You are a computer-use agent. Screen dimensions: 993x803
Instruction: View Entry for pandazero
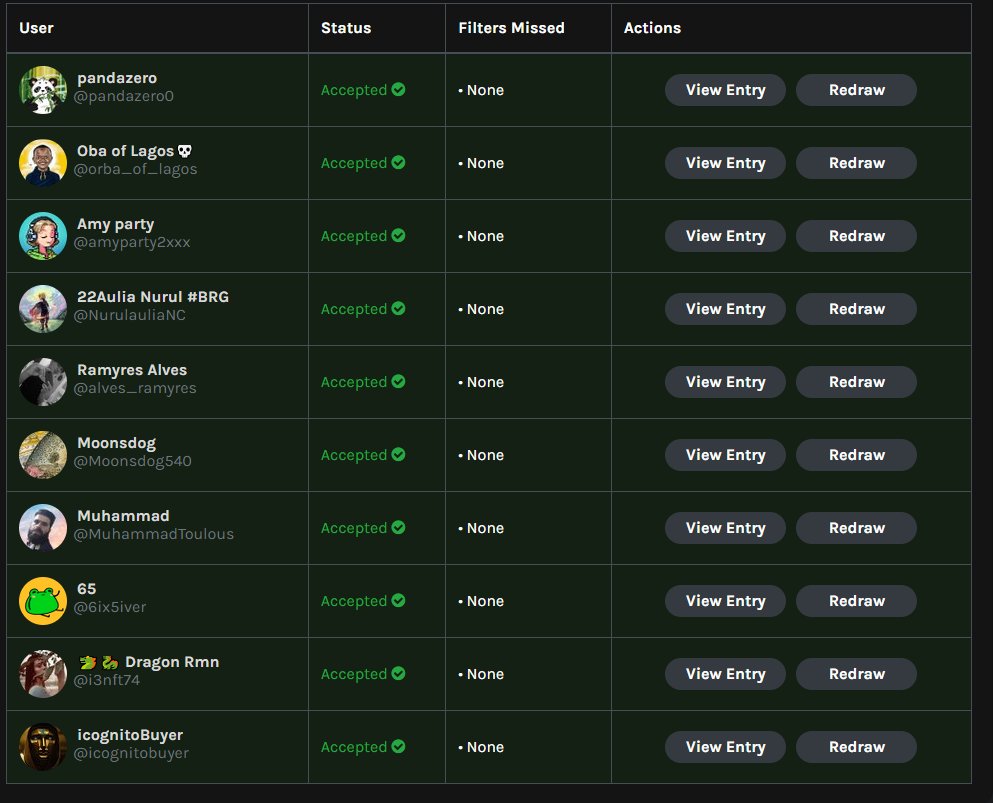[725, 89]
